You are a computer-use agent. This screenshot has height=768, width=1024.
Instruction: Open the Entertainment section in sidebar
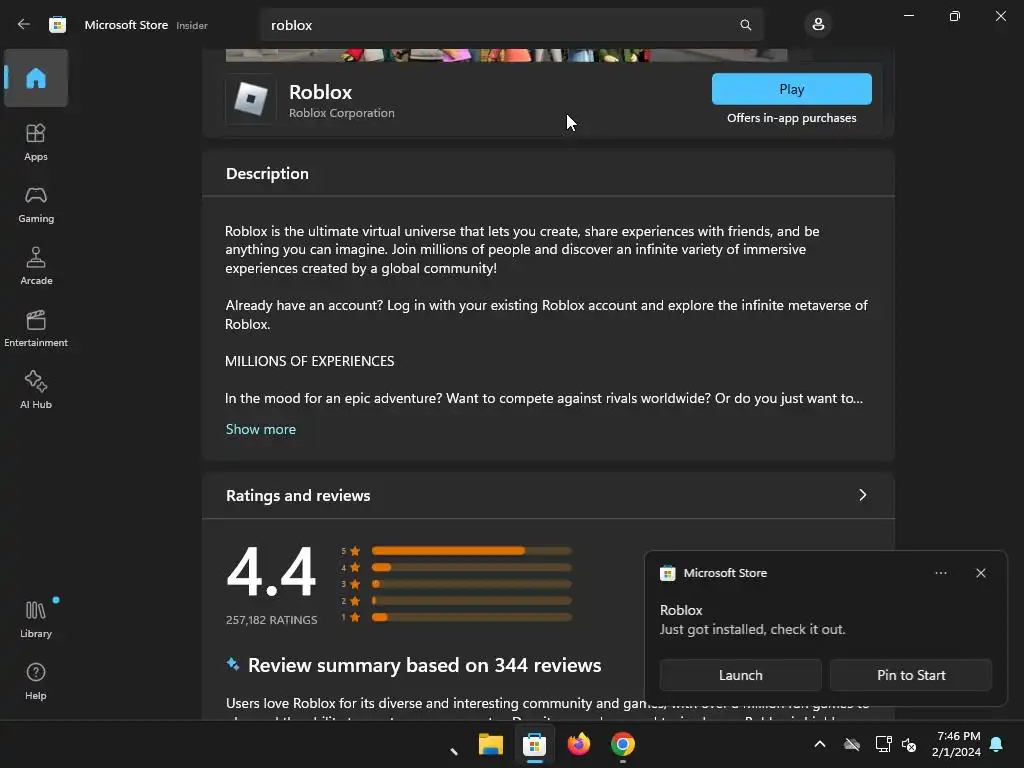36,328
